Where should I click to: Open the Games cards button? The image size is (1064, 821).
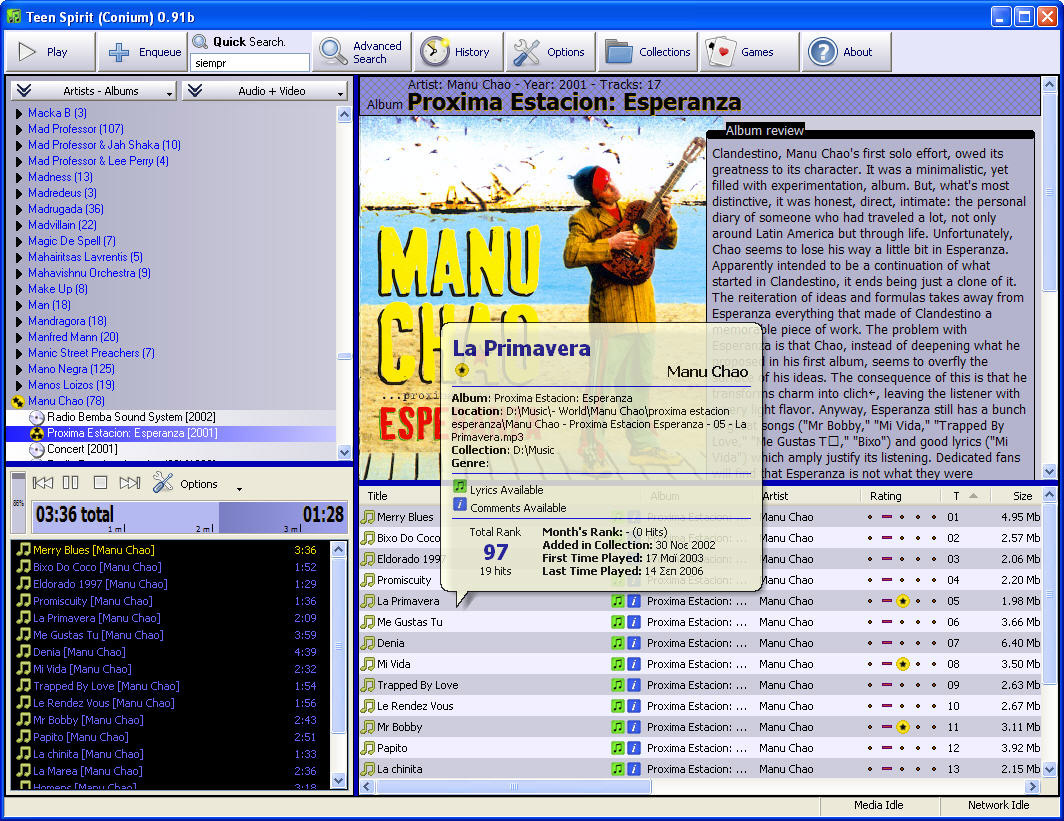[749, 52]
